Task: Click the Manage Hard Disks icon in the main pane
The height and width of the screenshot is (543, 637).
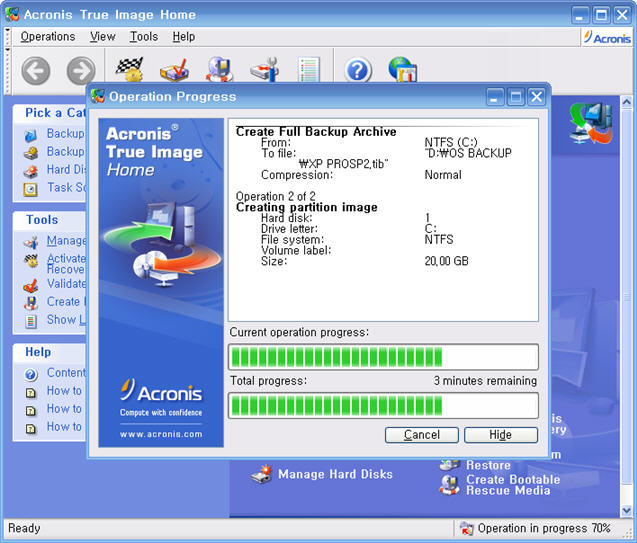Action: click(262, 474)
